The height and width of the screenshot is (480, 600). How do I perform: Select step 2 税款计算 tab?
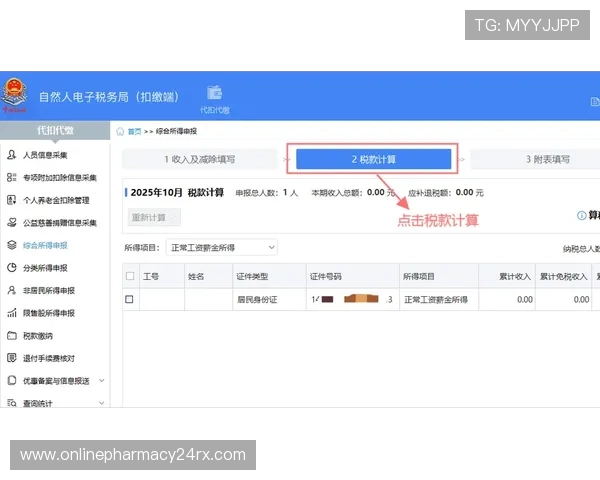click(373, 159)
